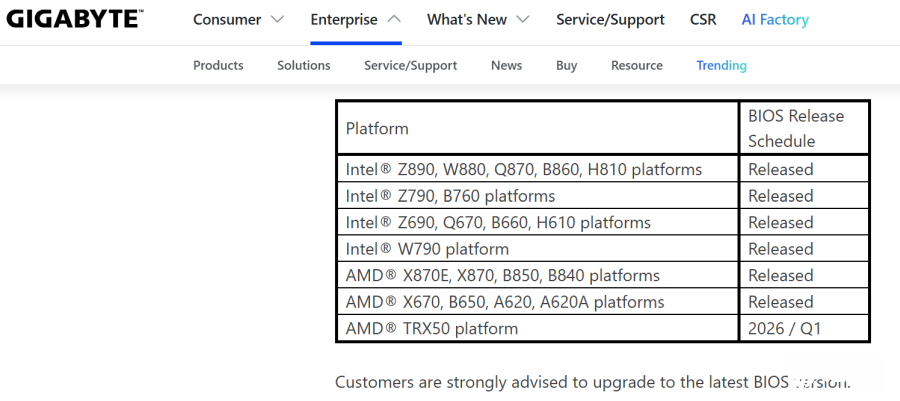Click the Buy sub-navigation item

tap(566, 65)
